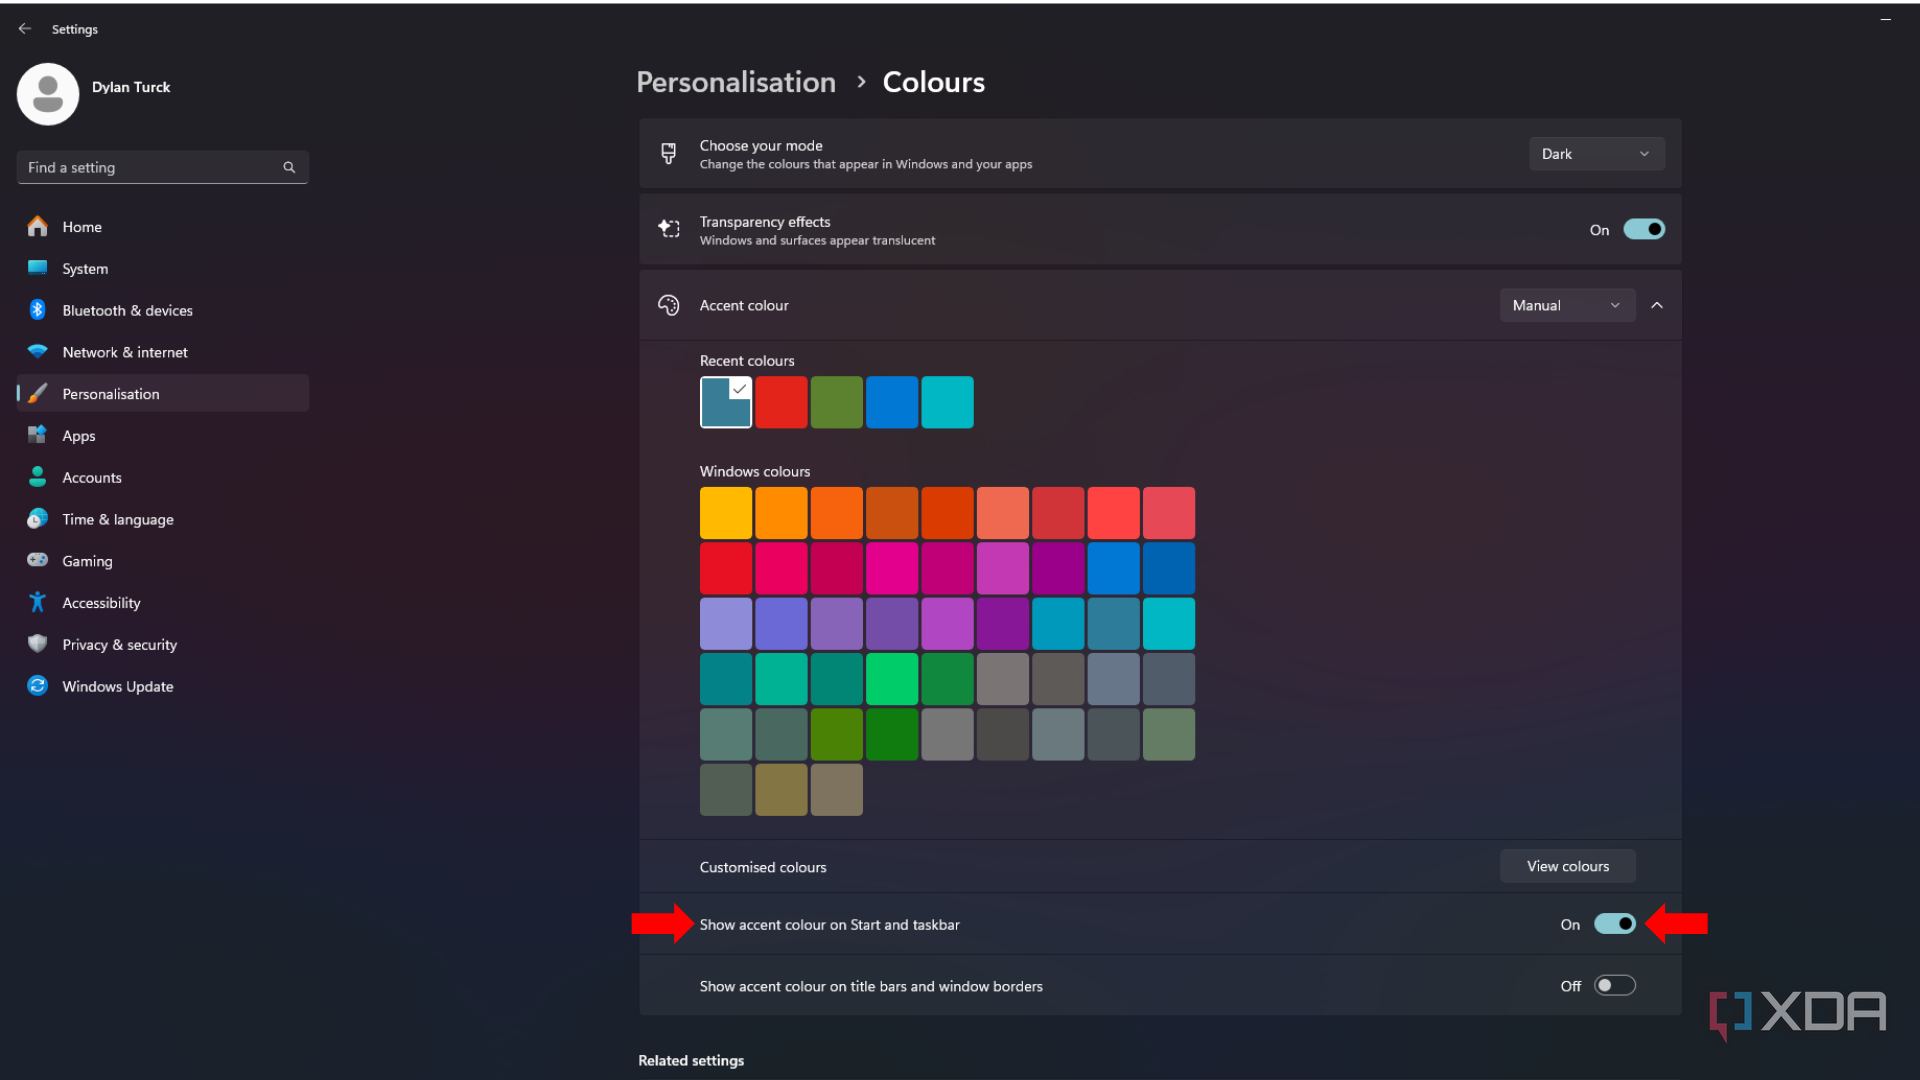Screen dimensions: 1920x1080
Task: Open Privacy & security settings
Action: point(119,644)
